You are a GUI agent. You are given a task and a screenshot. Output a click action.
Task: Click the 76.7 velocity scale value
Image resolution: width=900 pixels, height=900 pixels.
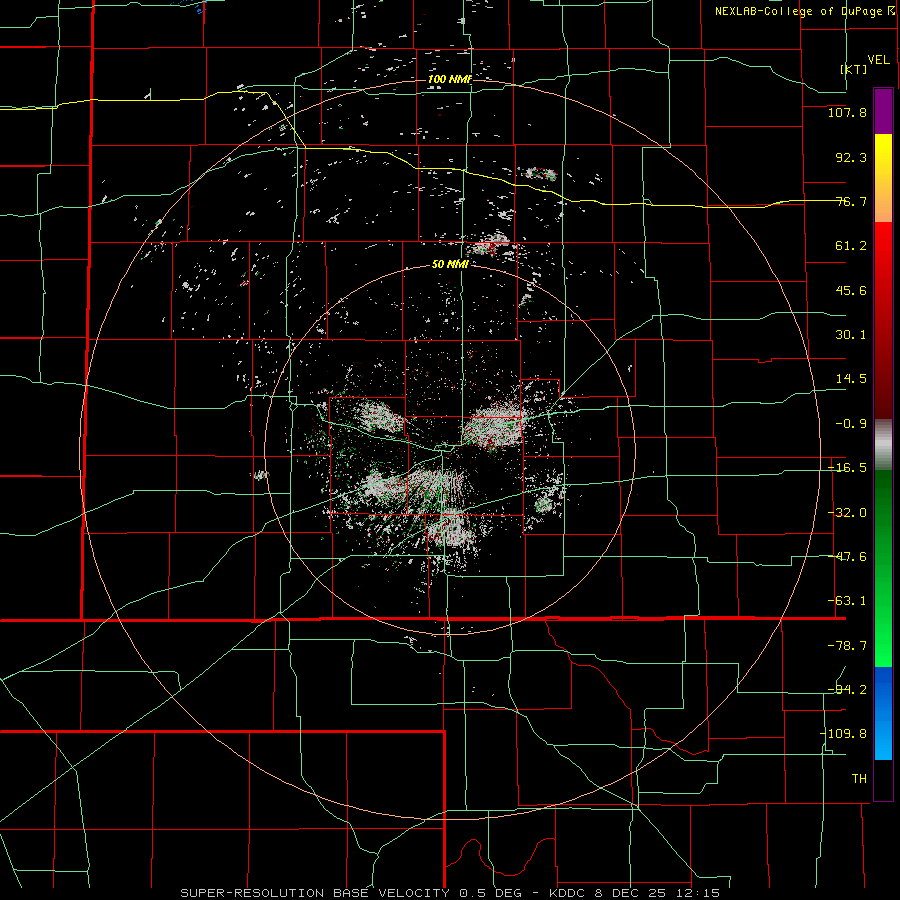tap(851, 201)
